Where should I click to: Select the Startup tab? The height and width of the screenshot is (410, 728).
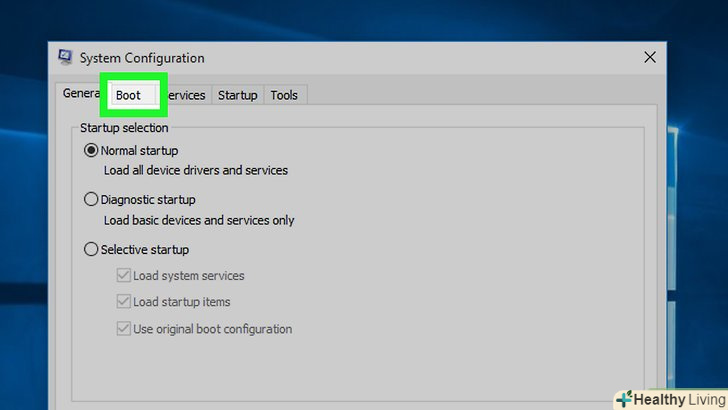point(238,95)
